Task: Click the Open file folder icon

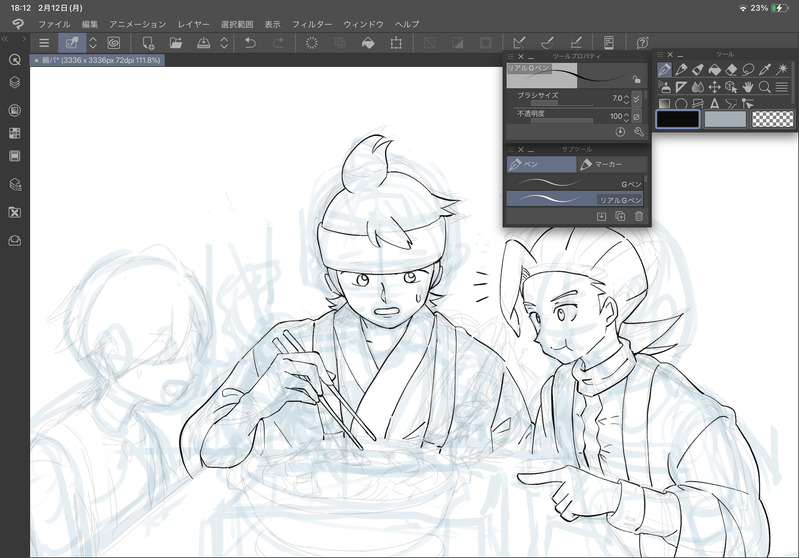Action: click(176, 43)
